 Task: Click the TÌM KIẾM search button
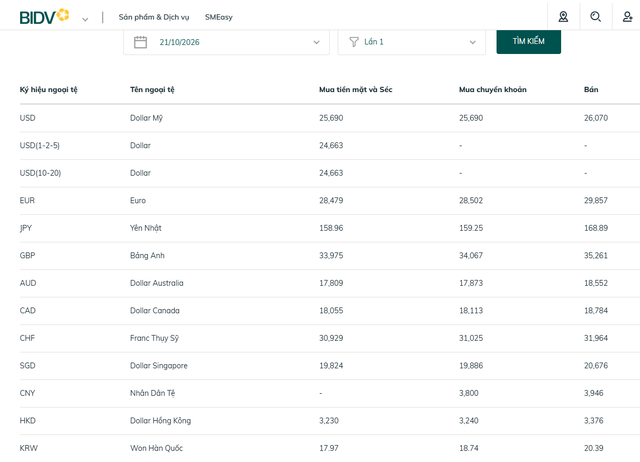(529, 41)
